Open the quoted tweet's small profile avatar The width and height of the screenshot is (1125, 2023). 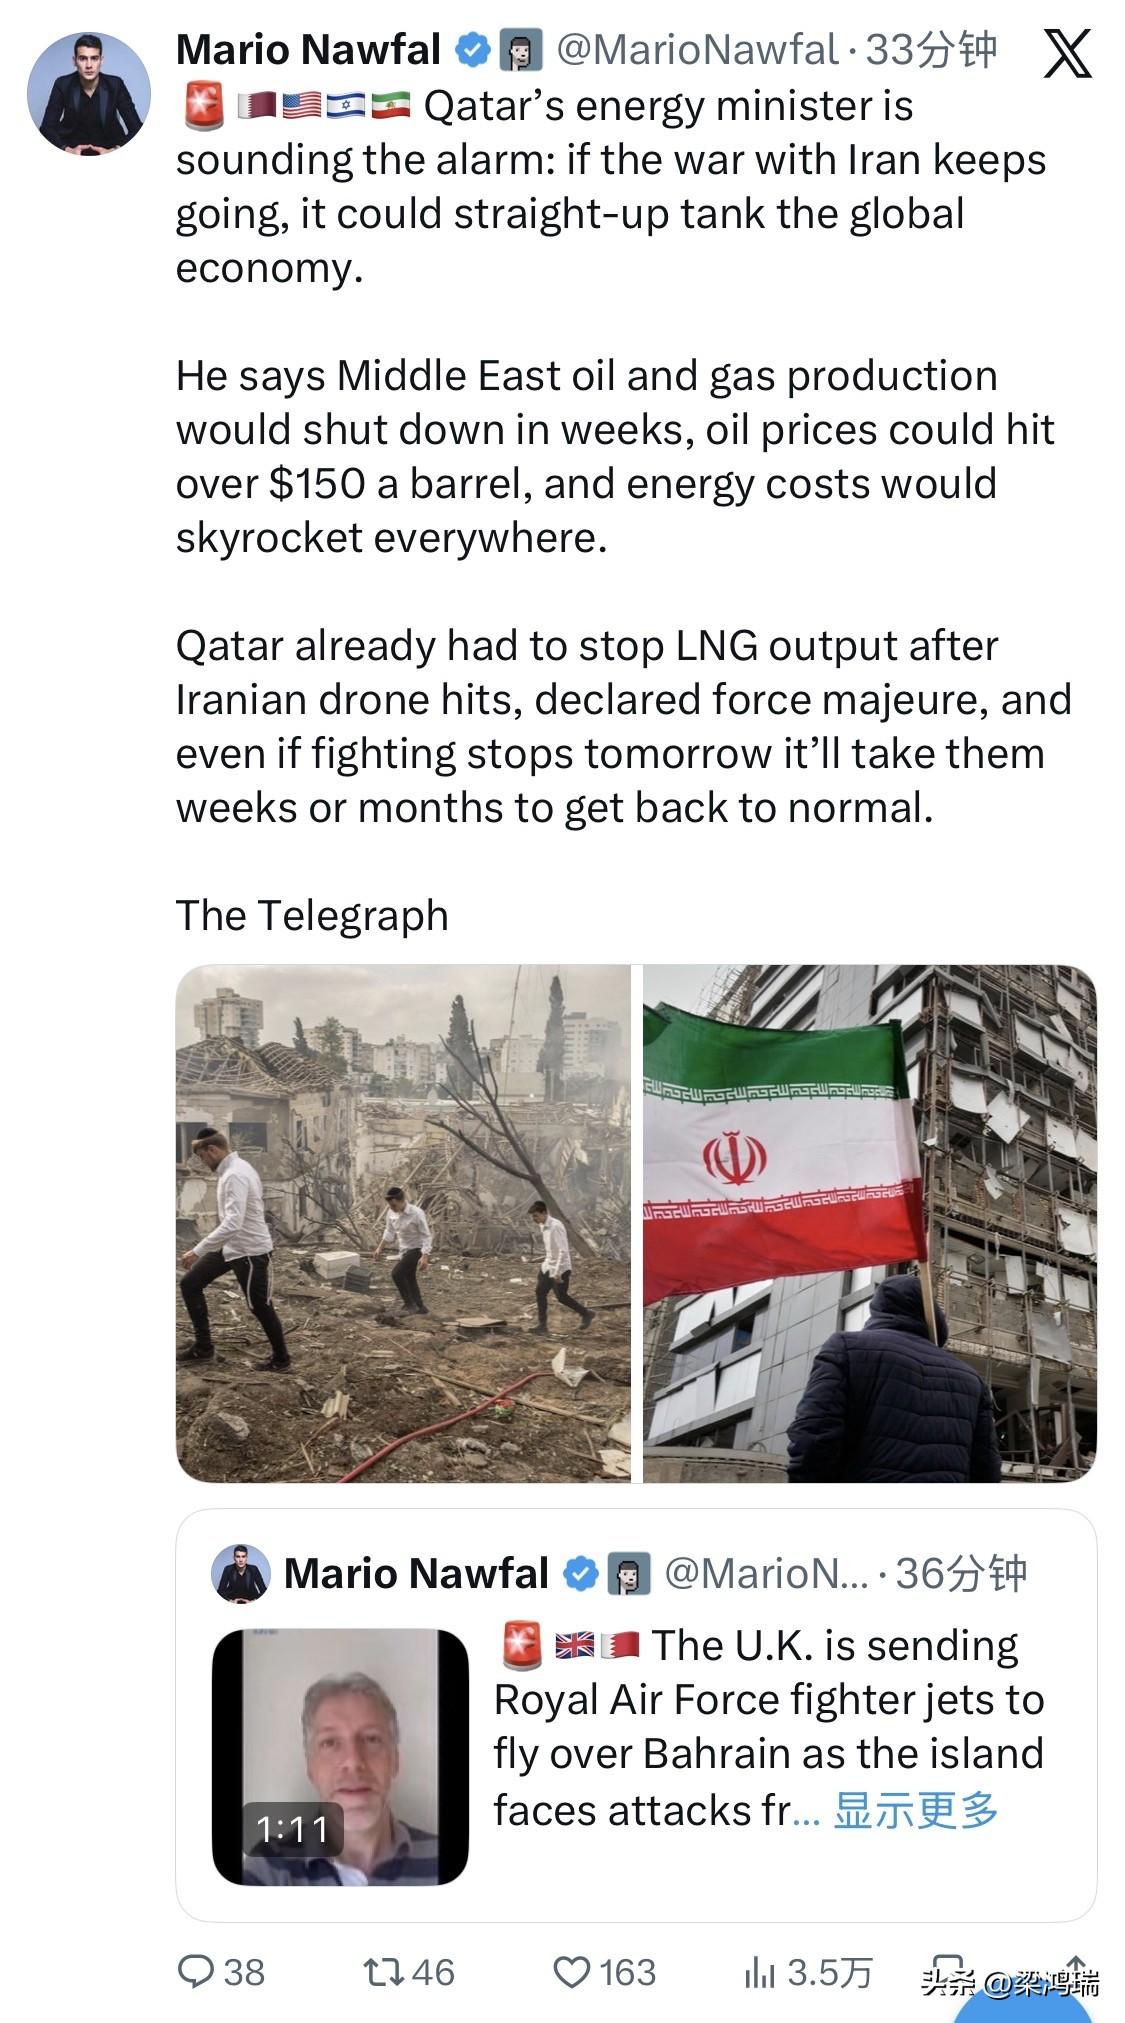tap(241, 1573)
